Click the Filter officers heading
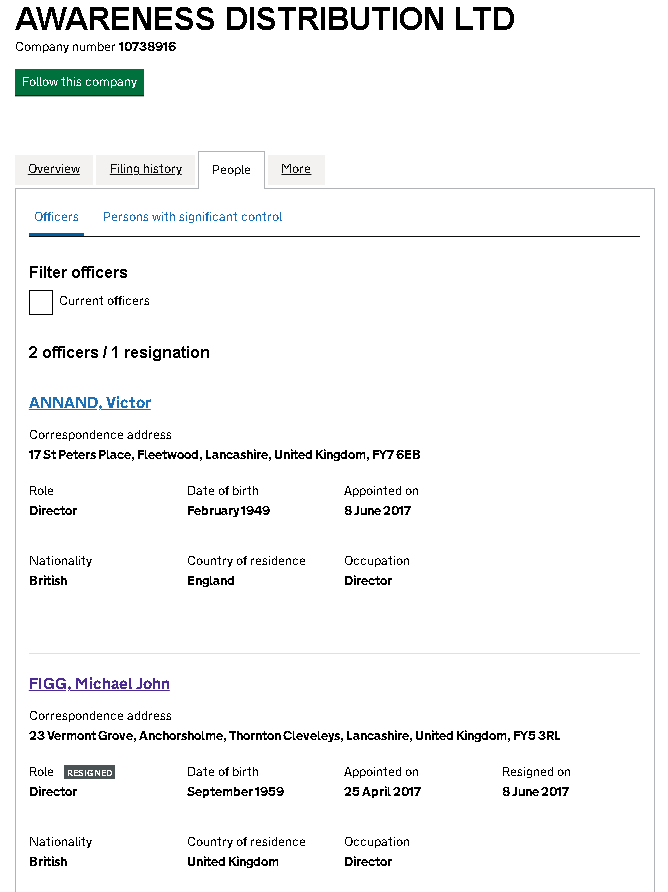Image resolution: width=668 pixels, height=892 pixels. click(78, 272)
